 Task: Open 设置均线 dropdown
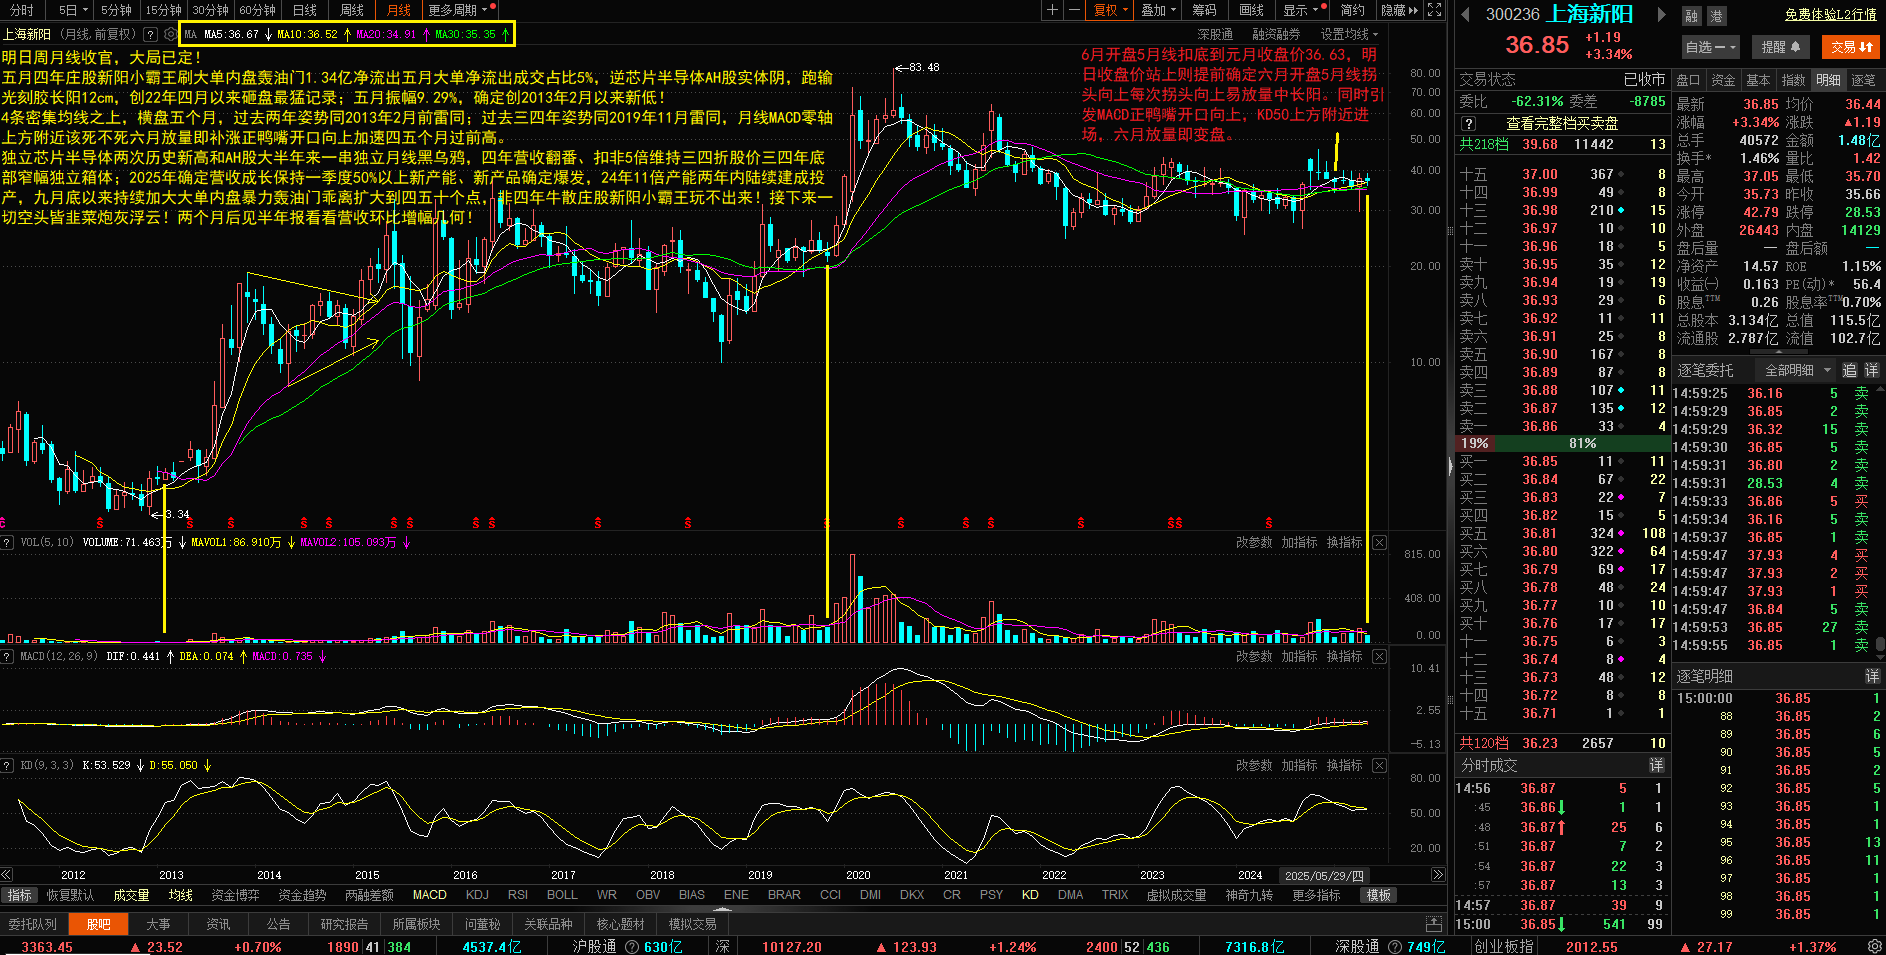coord(1349,34)
